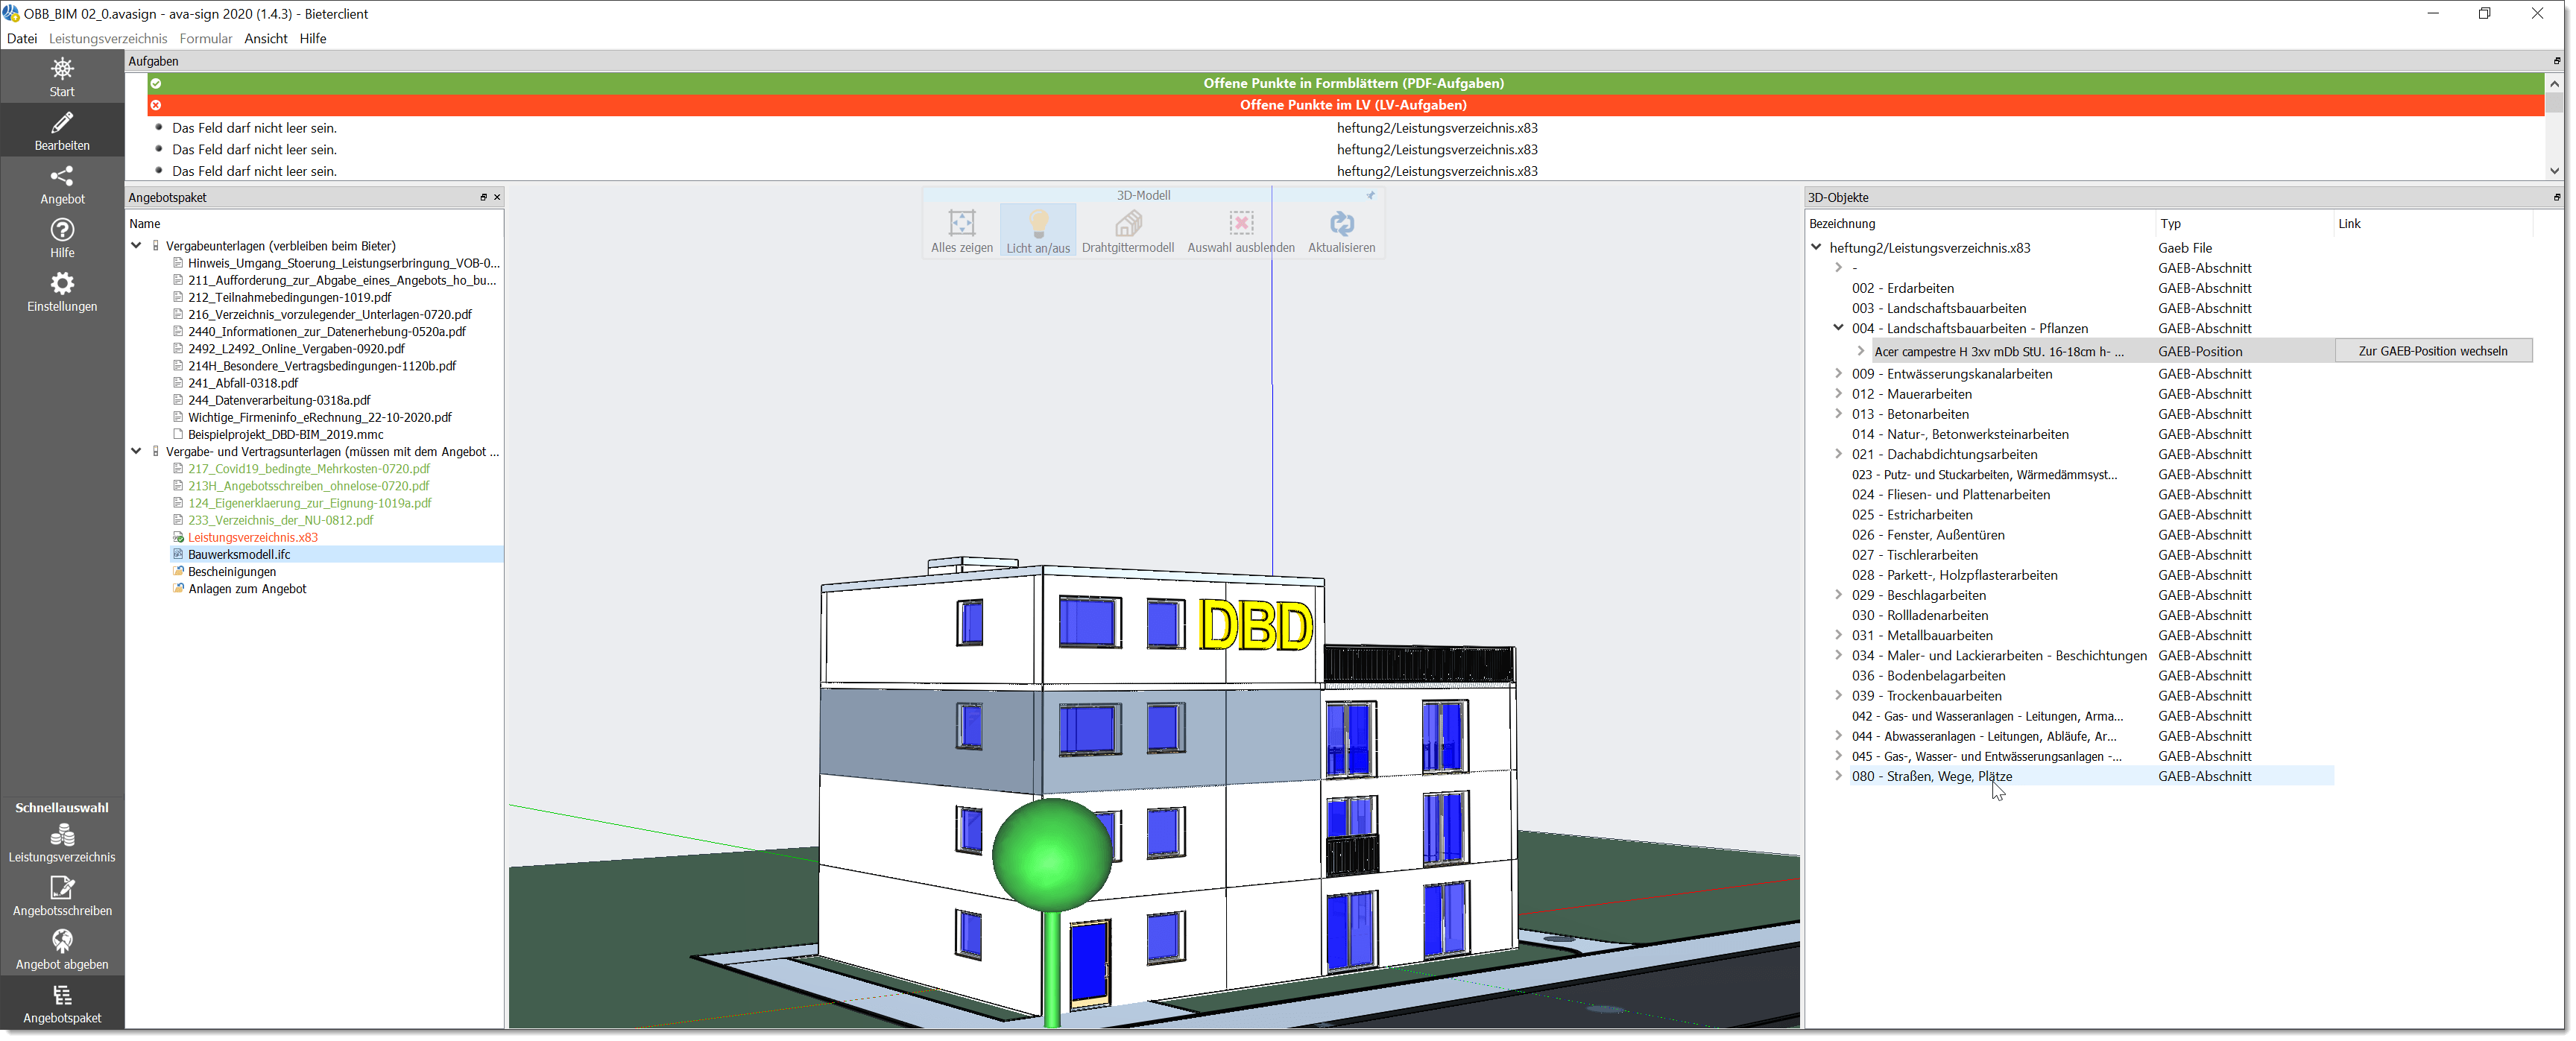Select 039 - Trockenbauarbeiten row
This screenshot has height=1041, width=2576.
tap(1926, 696)
